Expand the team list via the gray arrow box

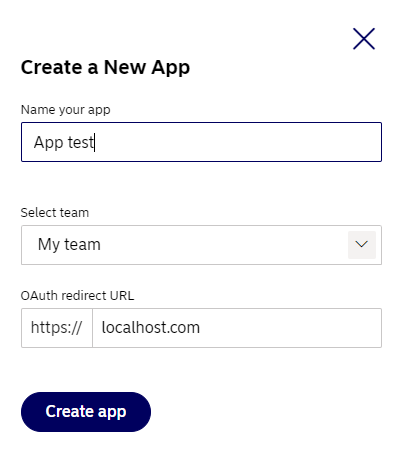[x=362, y=245]
